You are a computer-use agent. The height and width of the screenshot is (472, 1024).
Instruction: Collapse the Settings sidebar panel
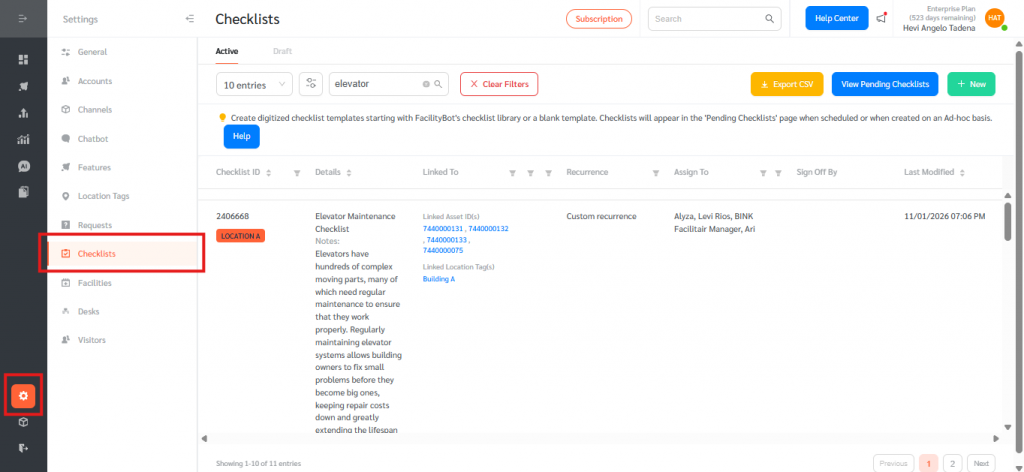click(190, 19)
